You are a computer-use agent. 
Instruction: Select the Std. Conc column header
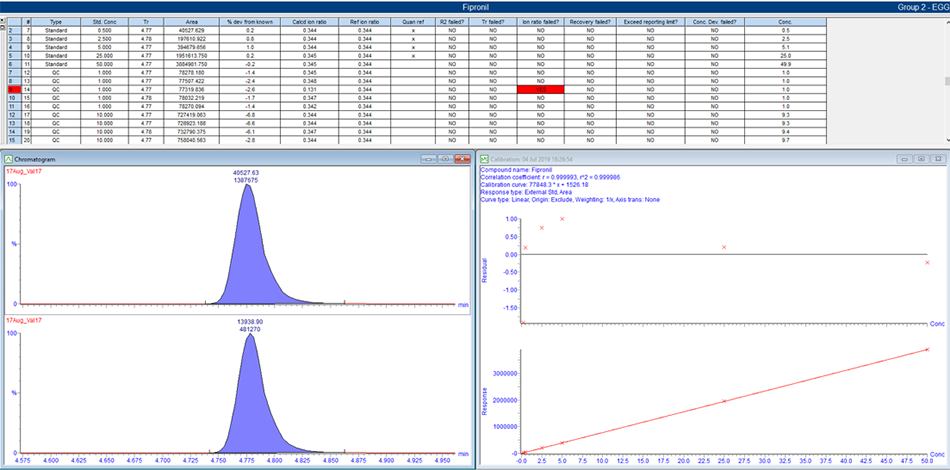click(x=103, y=20)
